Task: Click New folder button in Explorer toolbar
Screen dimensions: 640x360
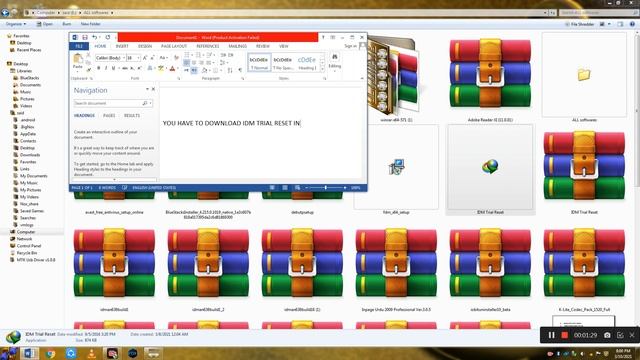Action: pos(91,24)
